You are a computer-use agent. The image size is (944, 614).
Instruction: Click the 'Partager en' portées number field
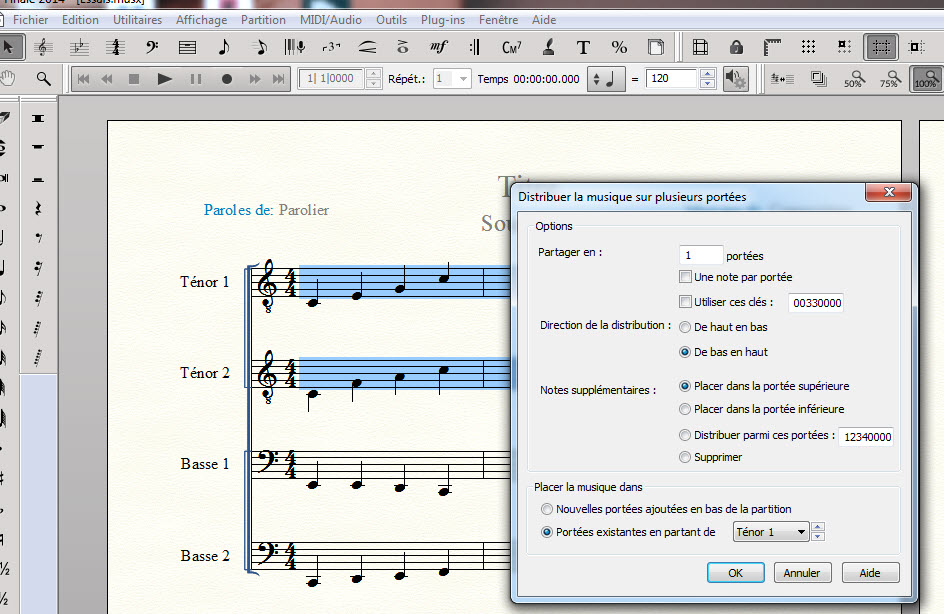point(700,256)
